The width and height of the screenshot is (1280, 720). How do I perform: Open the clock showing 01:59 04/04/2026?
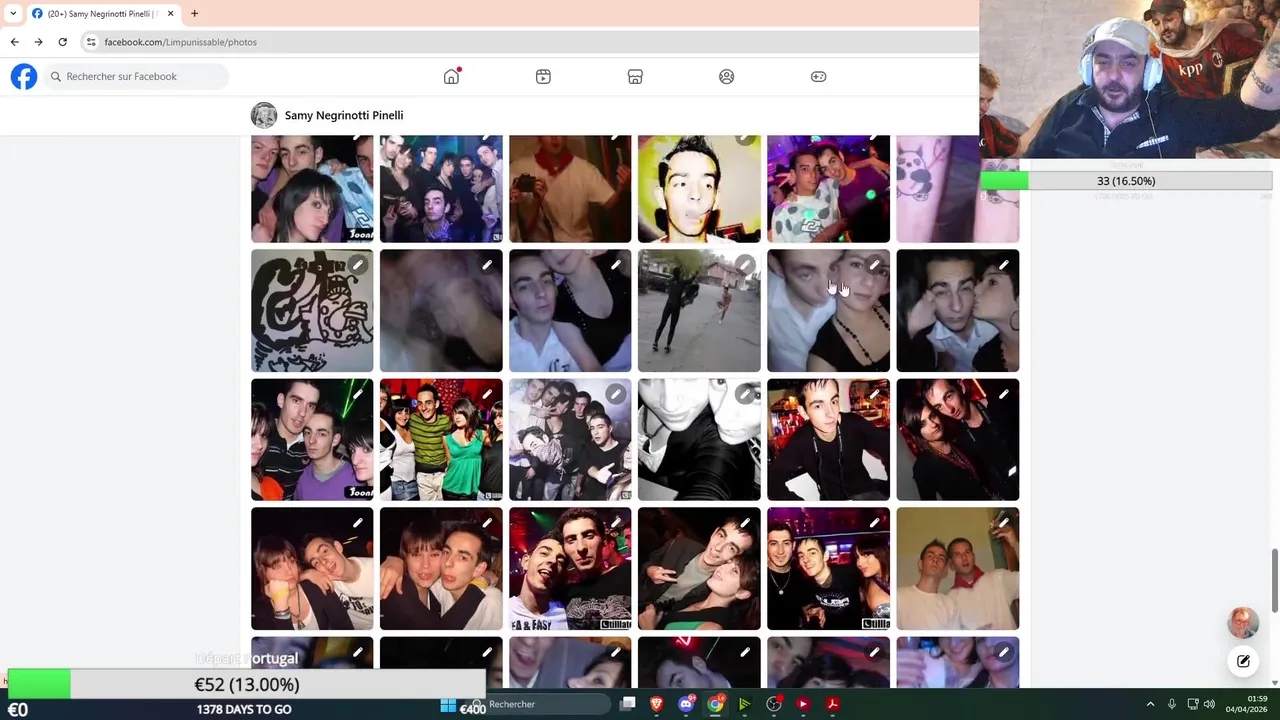pos(1246,704)
